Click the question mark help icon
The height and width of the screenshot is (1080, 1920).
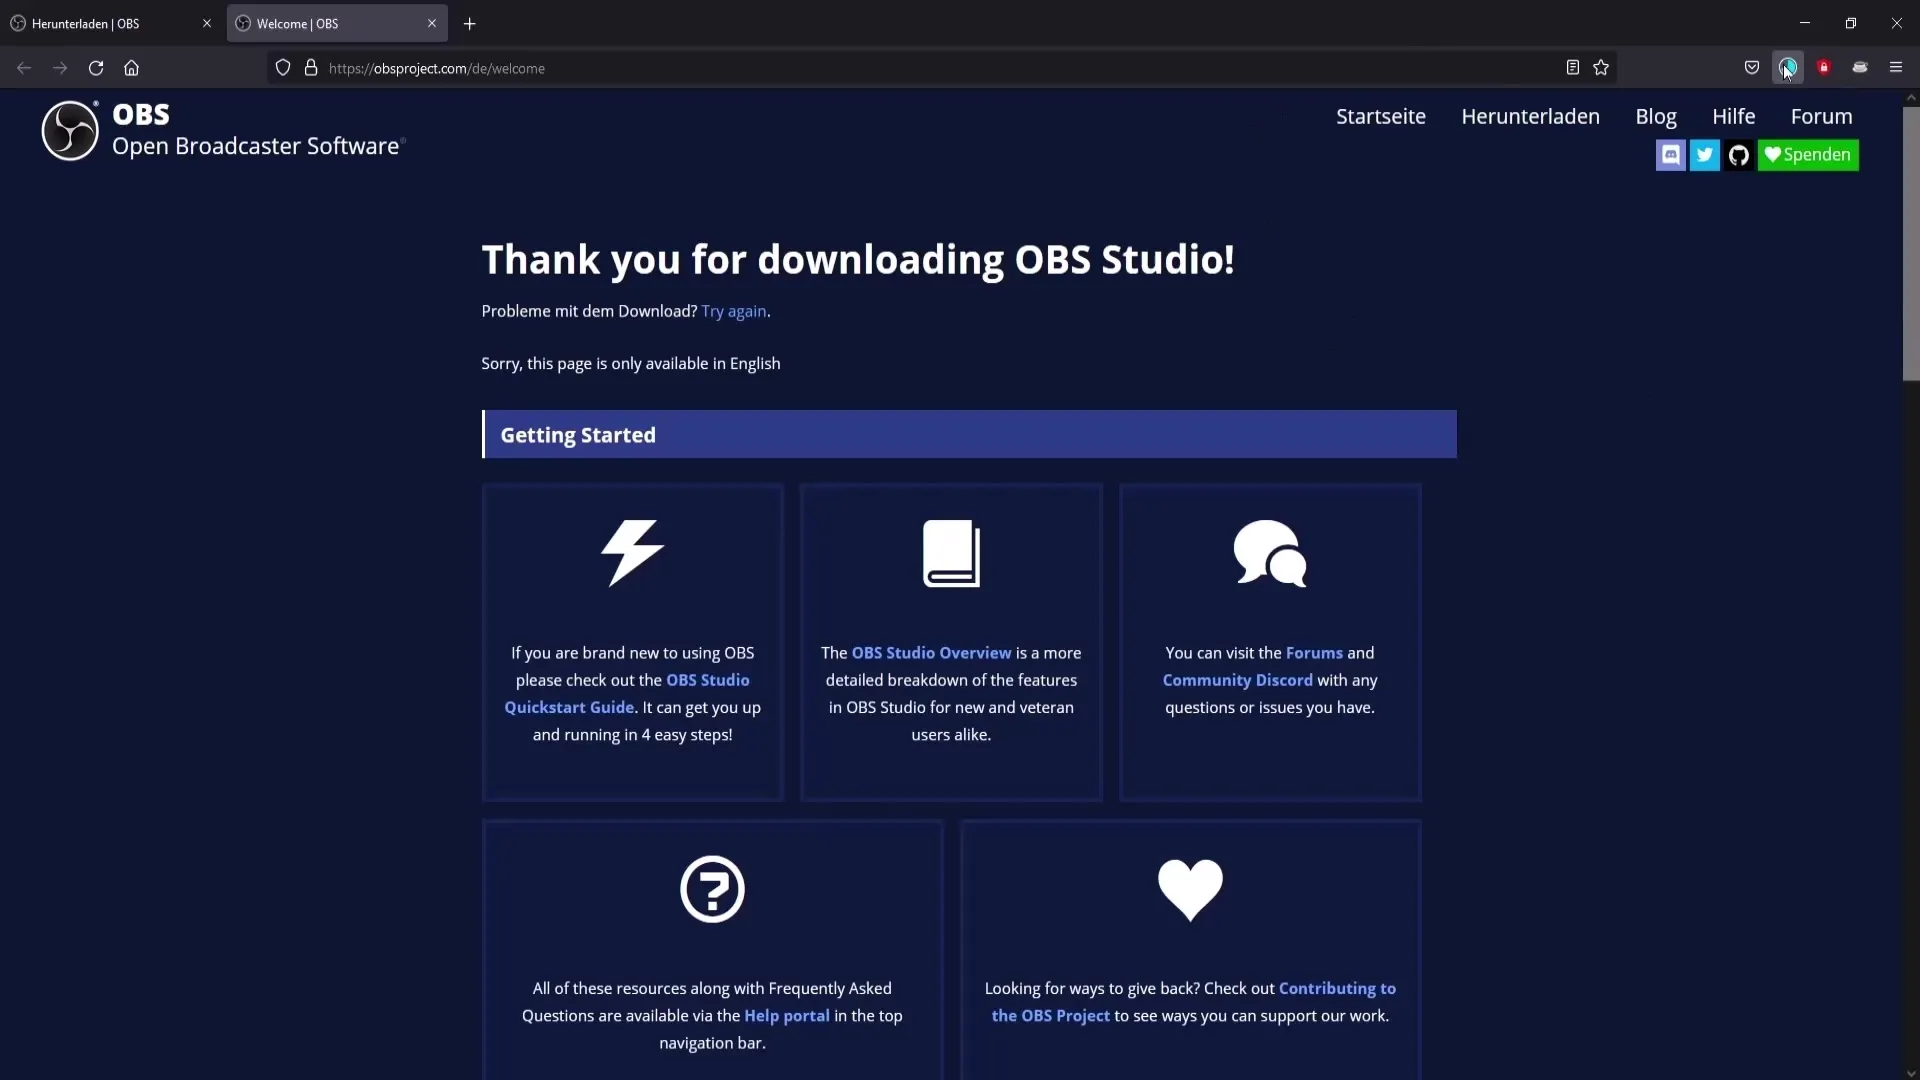(x=712, y=889)
